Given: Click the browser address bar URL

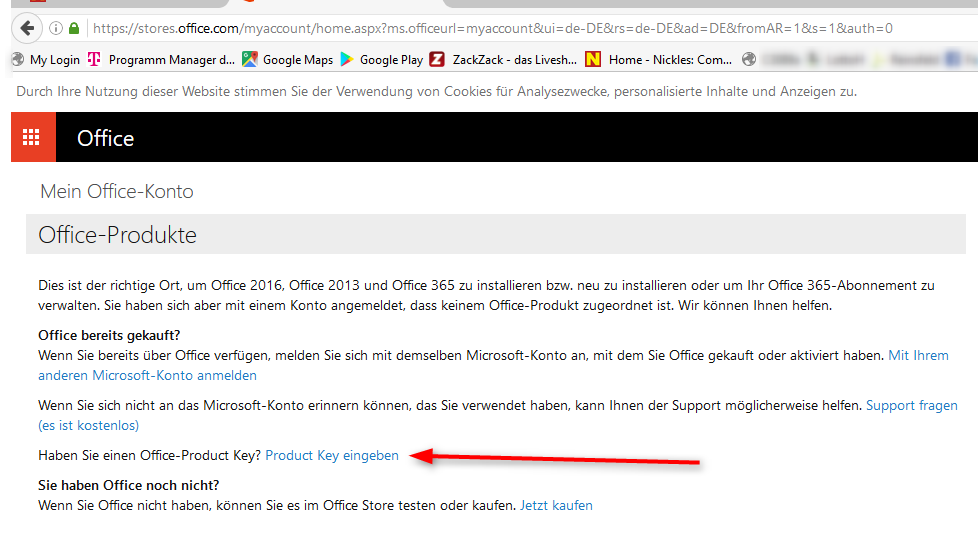Looking at the screenshot, I should coord(490,28).
